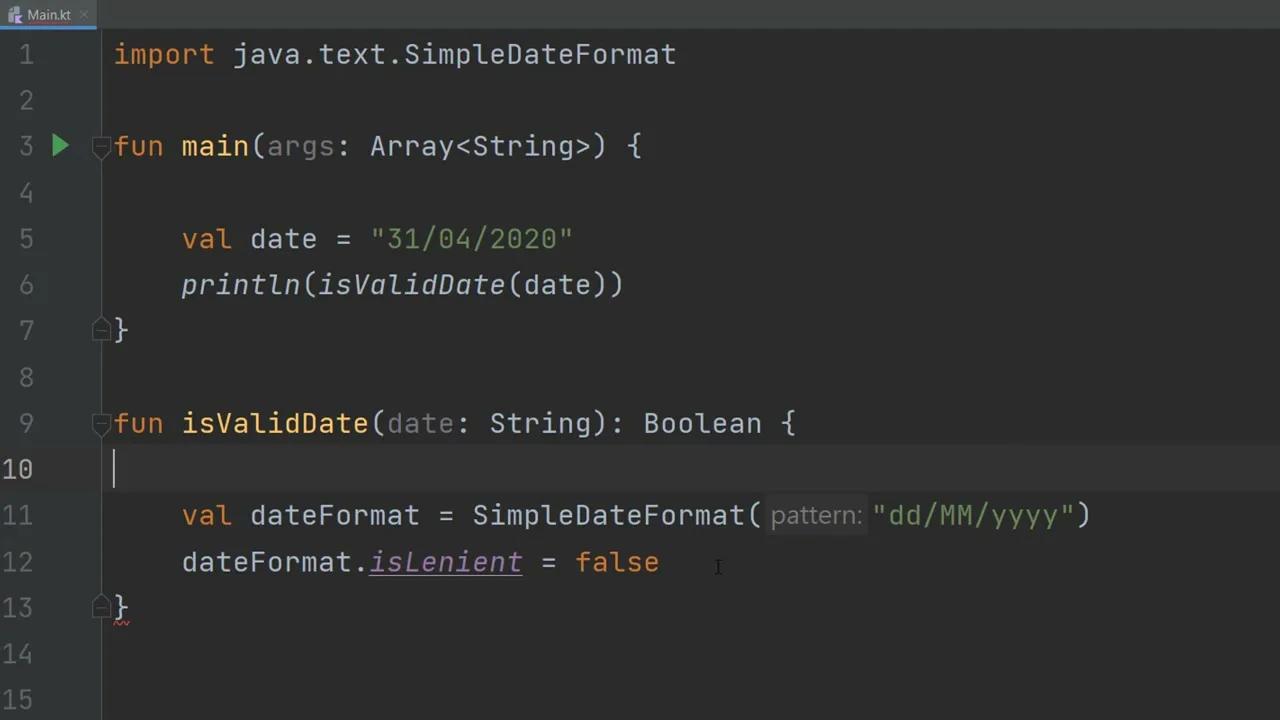
Task: Click the fold end marker beside line 13
Action: (100, 607)
